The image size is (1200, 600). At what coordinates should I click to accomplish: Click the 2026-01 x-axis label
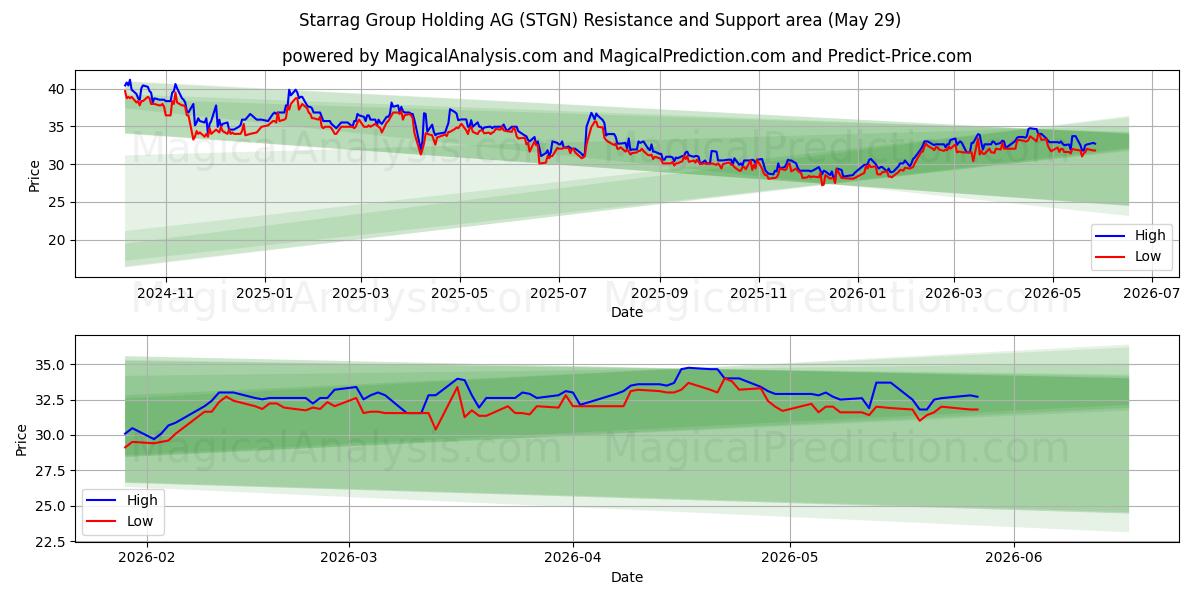coord(857,293)
